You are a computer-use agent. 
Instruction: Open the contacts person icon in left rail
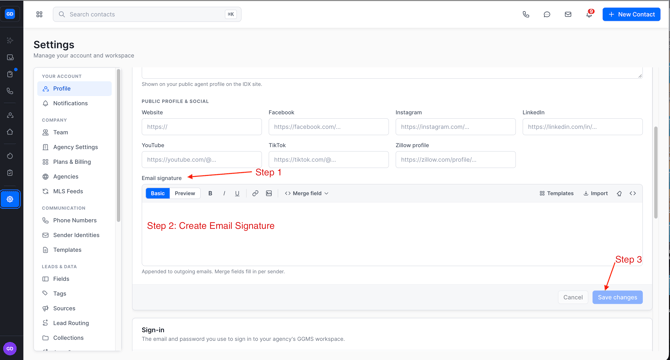click(10, 115)
